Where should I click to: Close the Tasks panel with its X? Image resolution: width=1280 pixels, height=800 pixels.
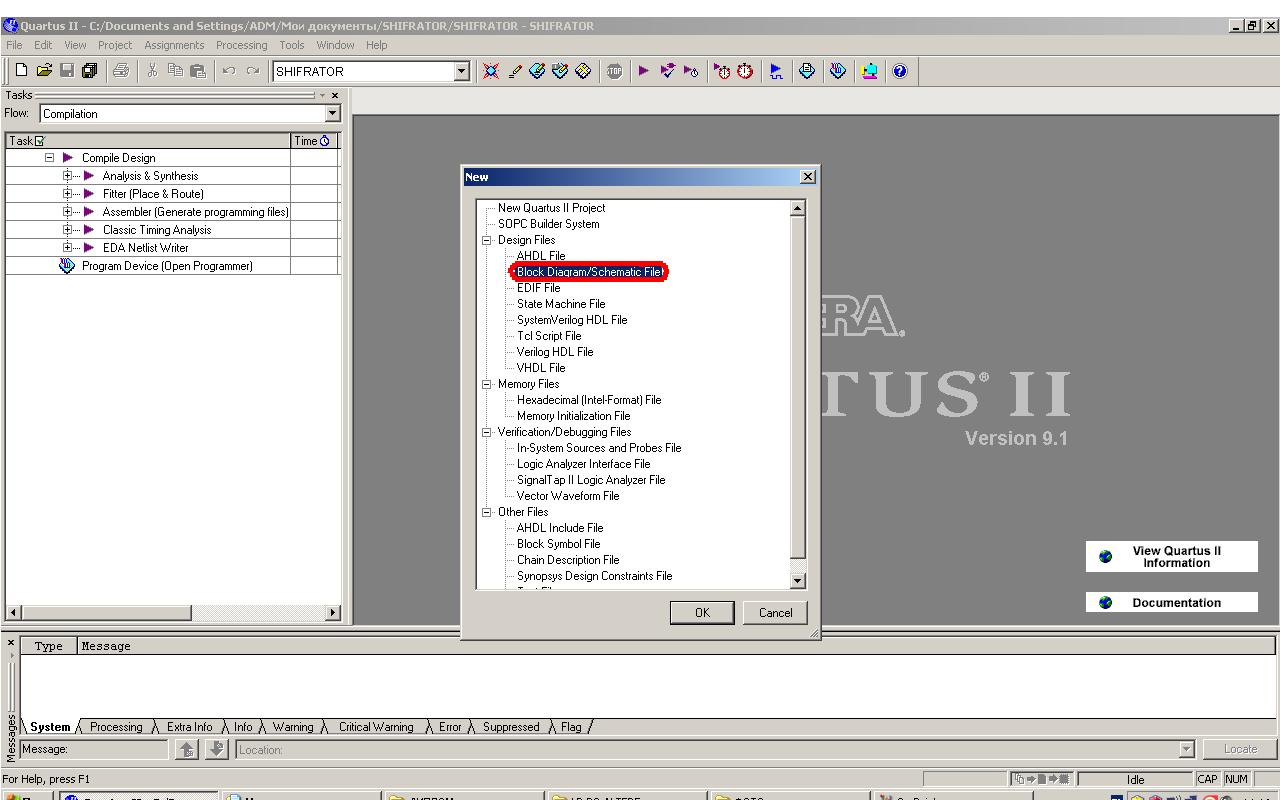(x=335, y=96)
